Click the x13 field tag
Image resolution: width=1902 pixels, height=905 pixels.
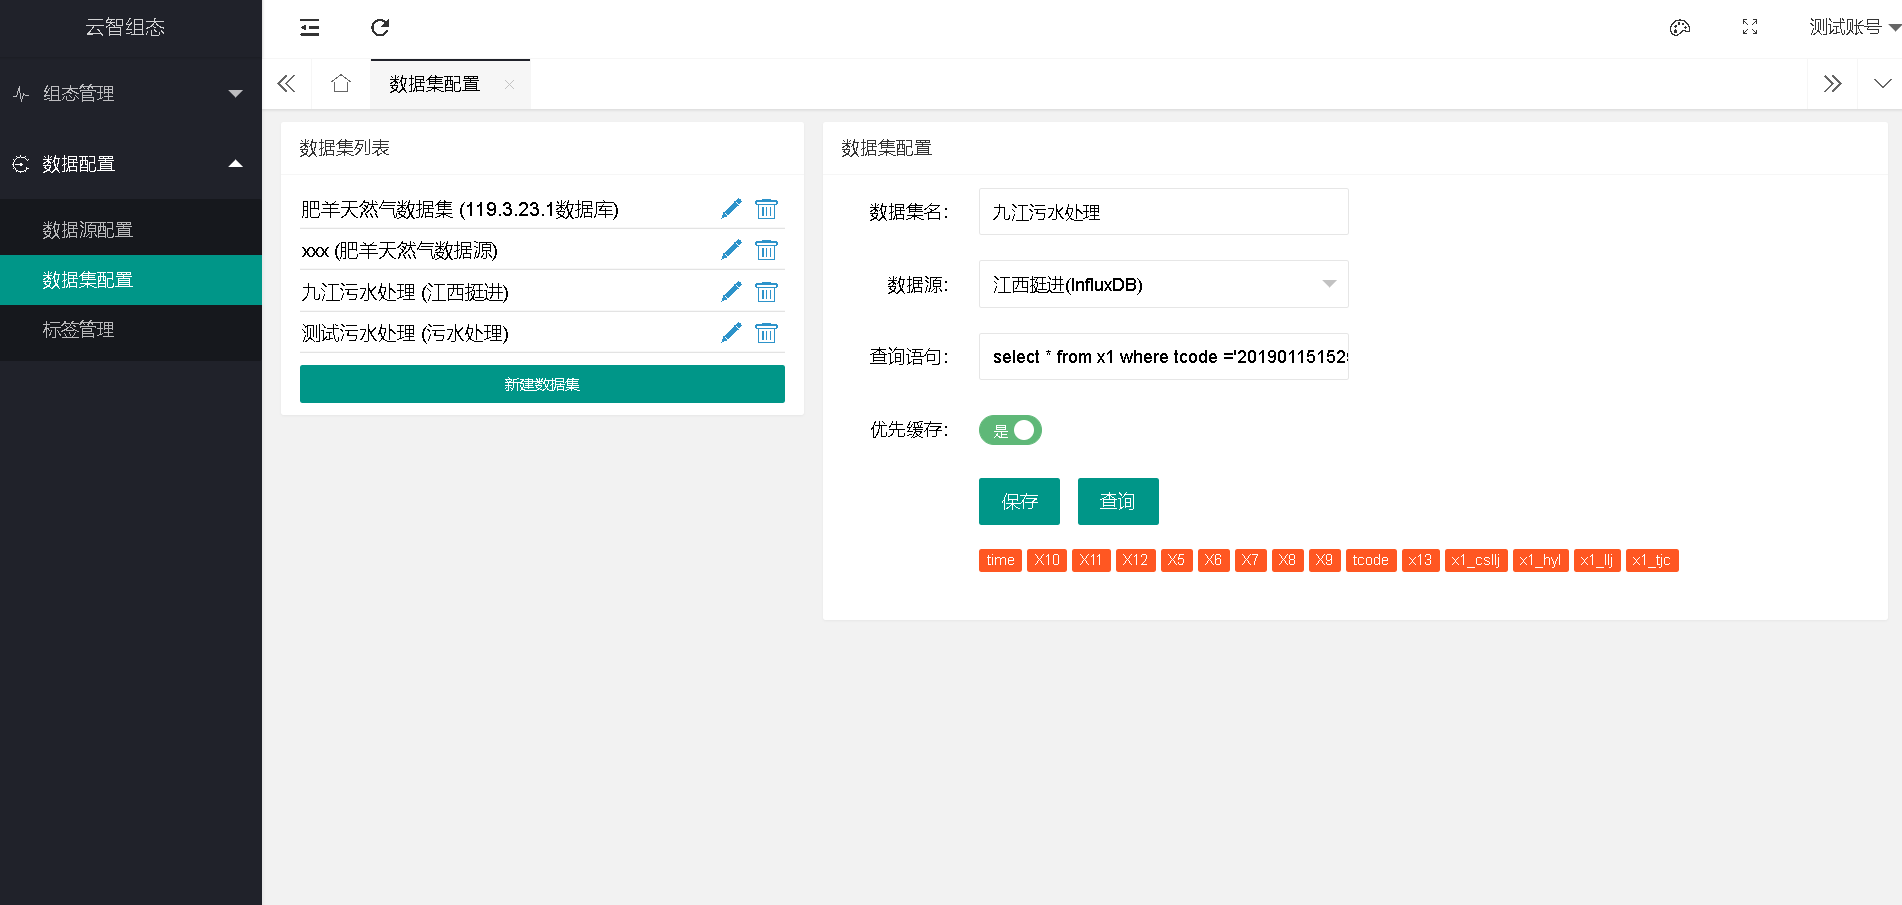coord(1421,560)
